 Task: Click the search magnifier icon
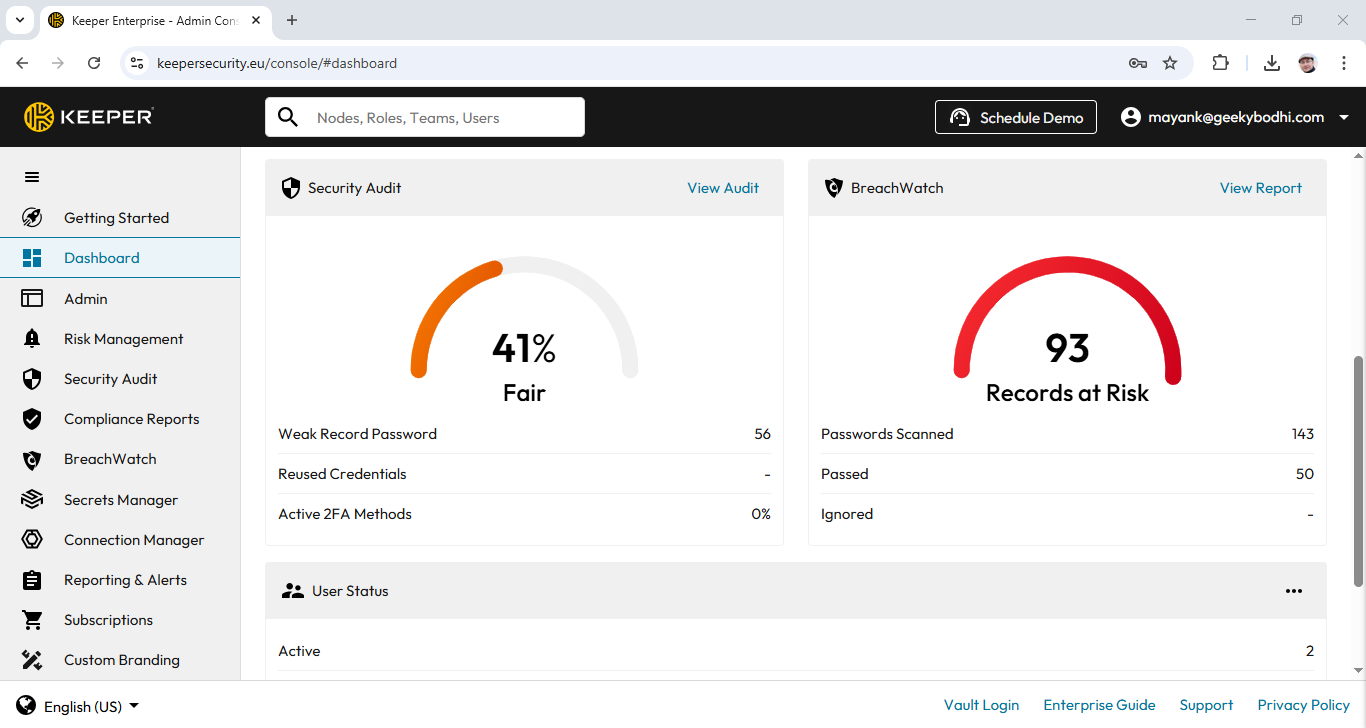point(288,117)
